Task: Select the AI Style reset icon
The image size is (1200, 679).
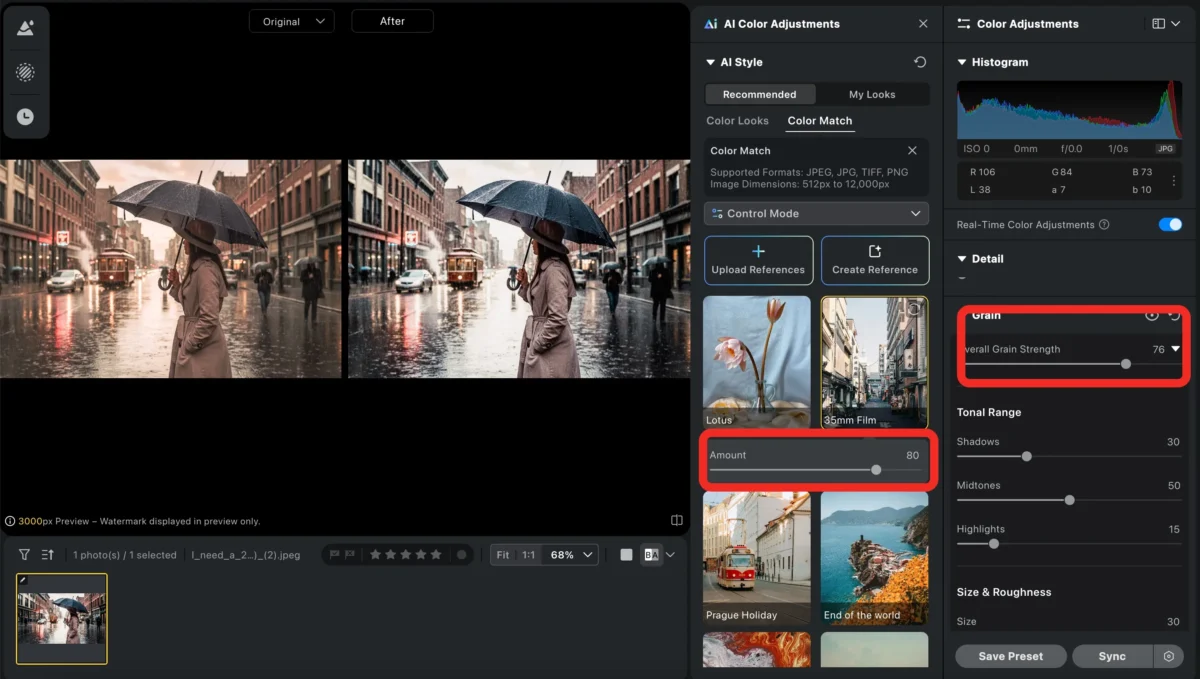Action: pyautogui.click(x=919, y=61)
